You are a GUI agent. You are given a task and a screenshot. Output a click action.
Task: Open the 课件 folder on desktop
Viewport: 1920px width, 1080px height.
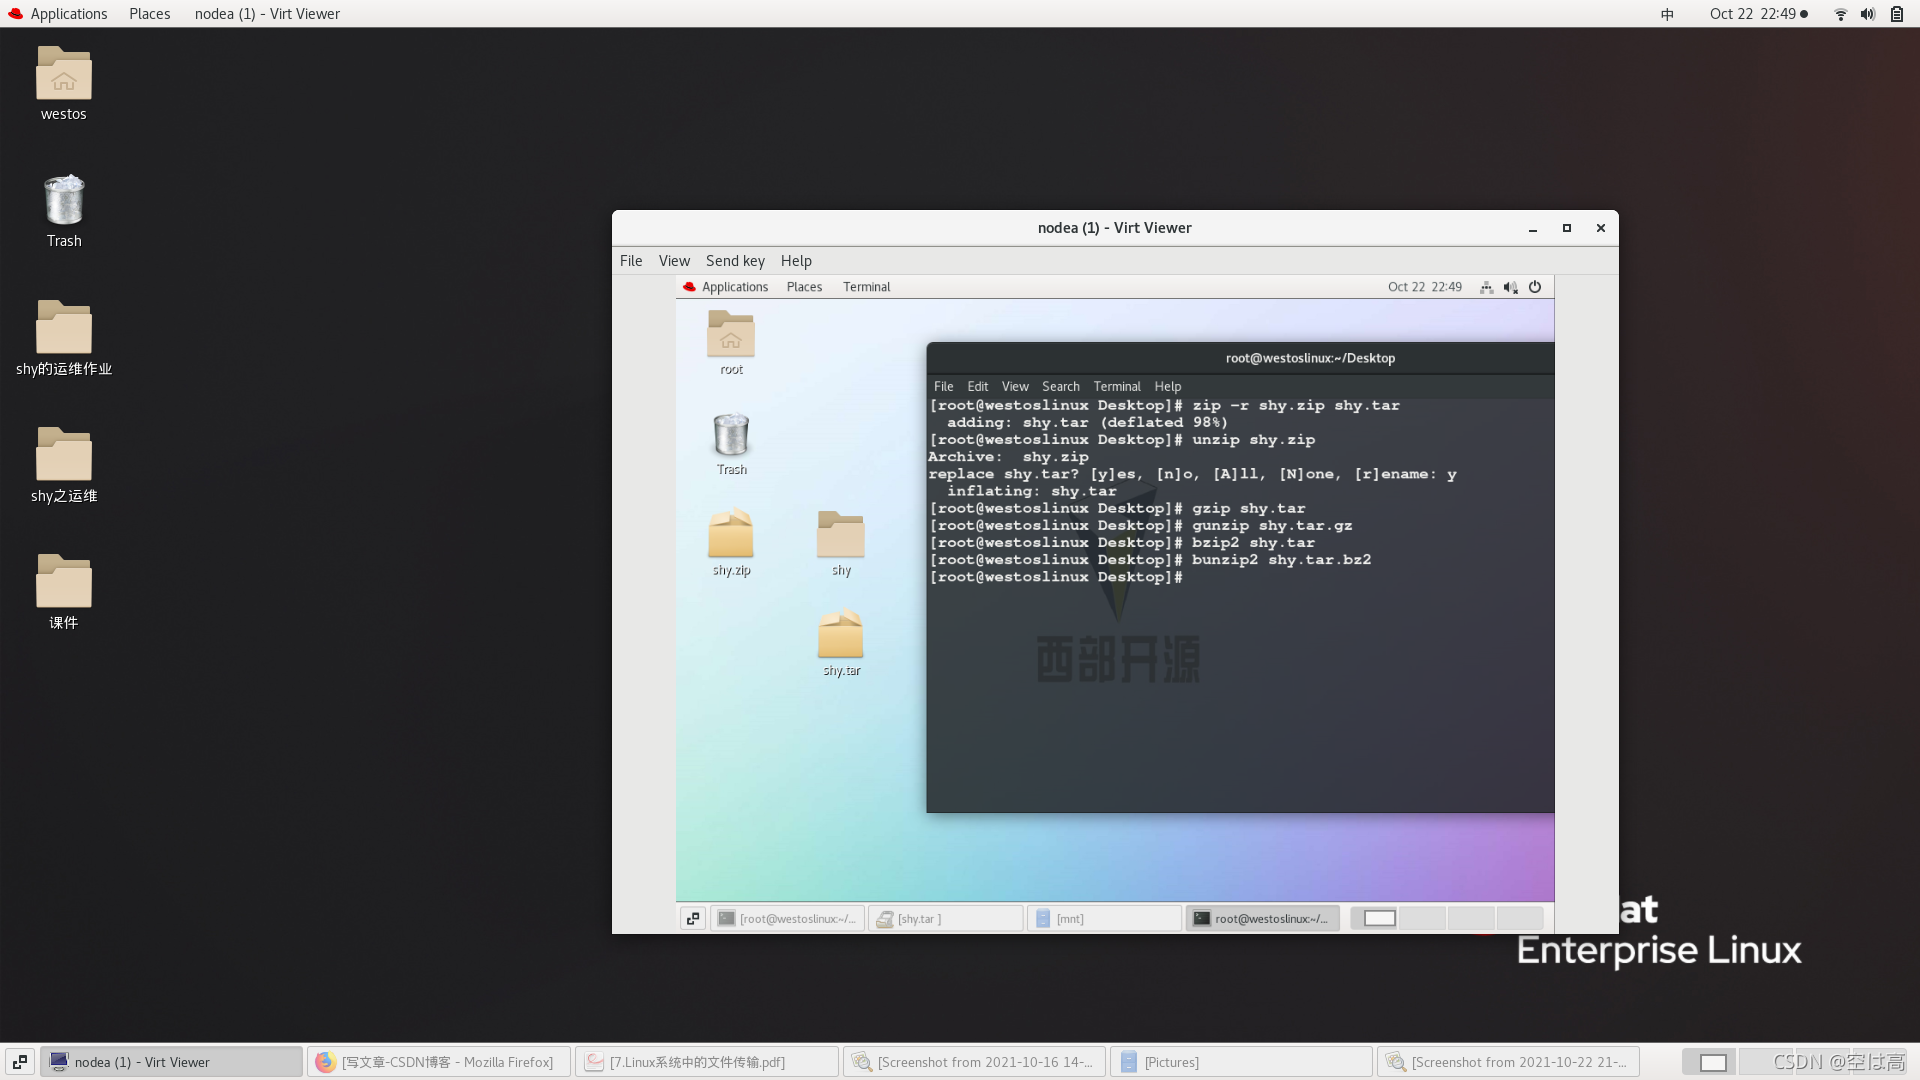pyautogui.click(x=64, y=582)
